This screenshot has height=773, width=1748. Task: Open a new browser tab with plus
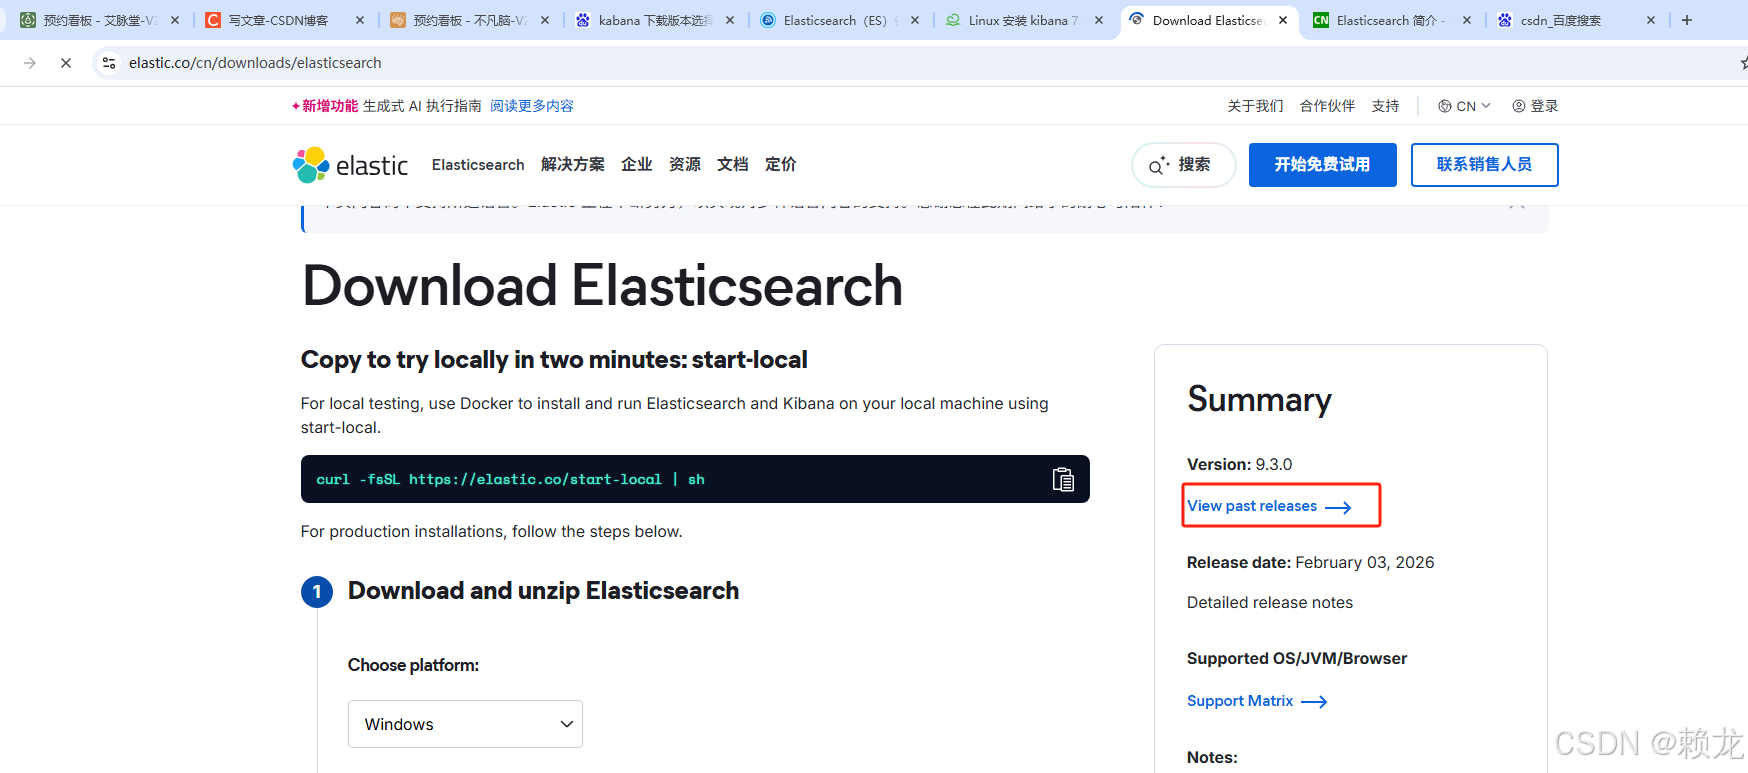point(1687,20)
